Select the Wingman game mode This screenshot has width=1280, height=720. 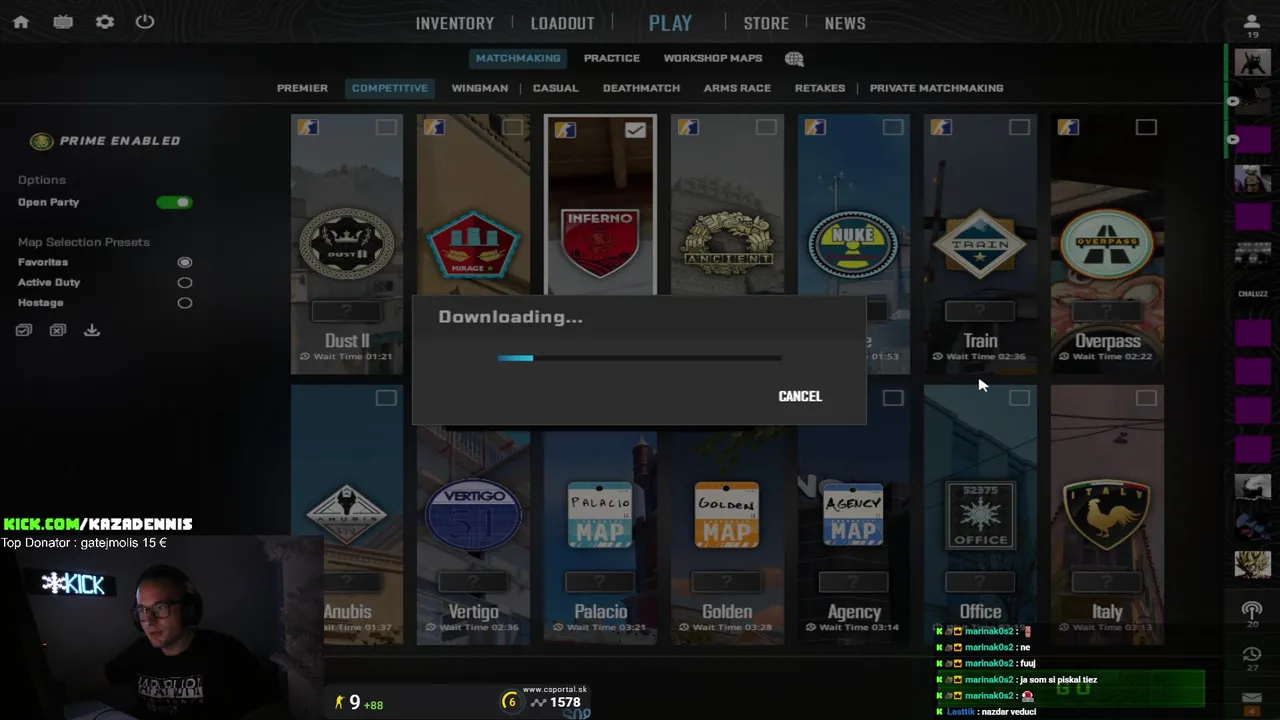pos(480,88)
